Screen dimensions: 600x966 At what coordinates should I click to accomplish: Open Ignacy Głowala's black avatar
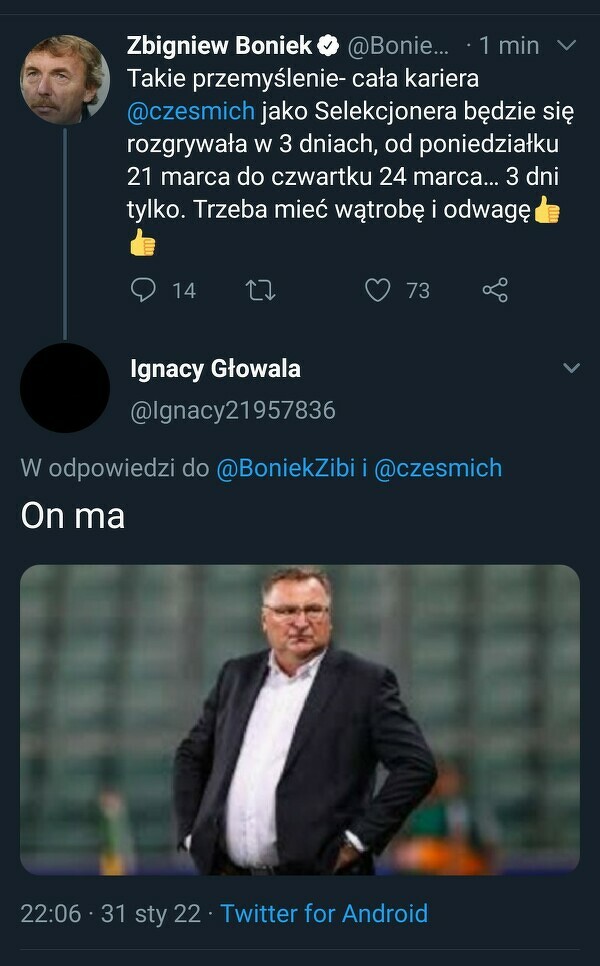coord(65,388)
